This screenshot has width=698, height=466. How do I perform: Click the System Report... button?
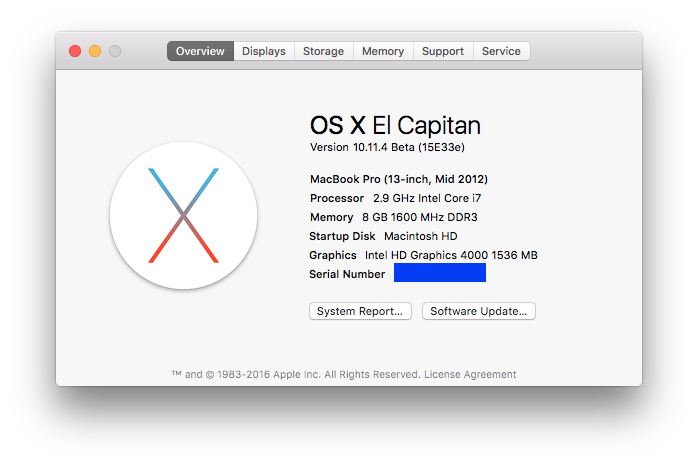[360, 311]
